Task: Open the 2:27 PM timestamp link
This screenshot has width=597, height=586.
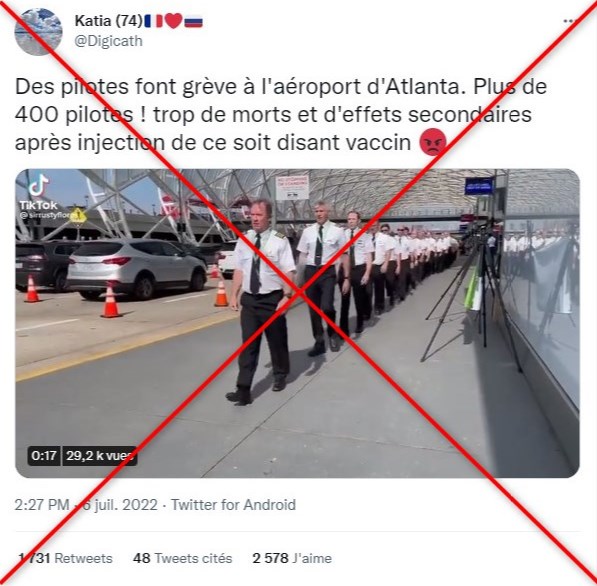Action: pyautogui.click(x=42, y=505)
